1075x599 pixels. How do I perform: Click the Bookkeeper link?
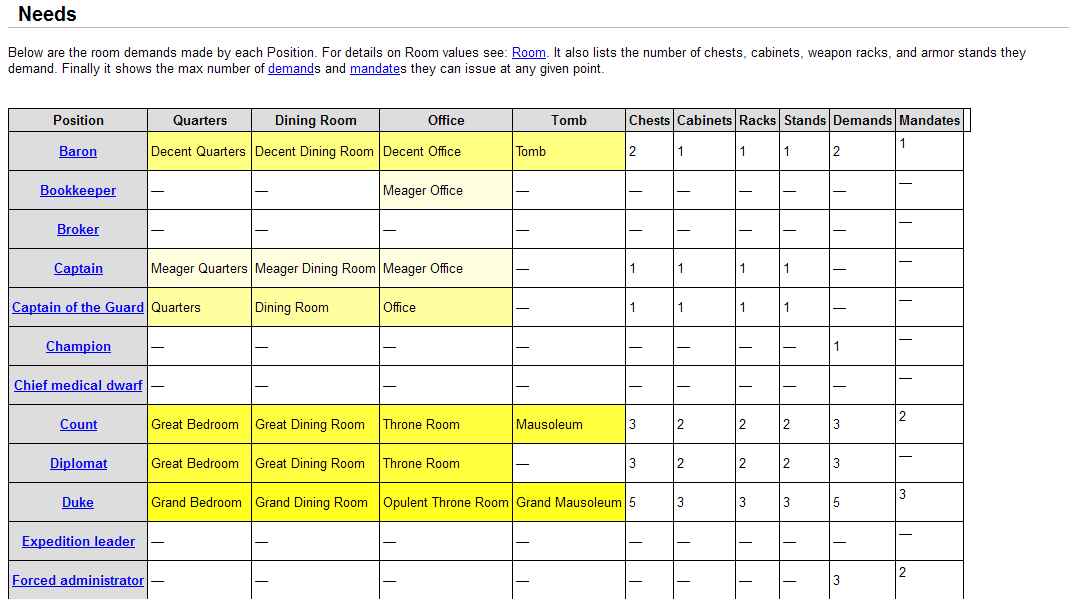click(78, 190)
